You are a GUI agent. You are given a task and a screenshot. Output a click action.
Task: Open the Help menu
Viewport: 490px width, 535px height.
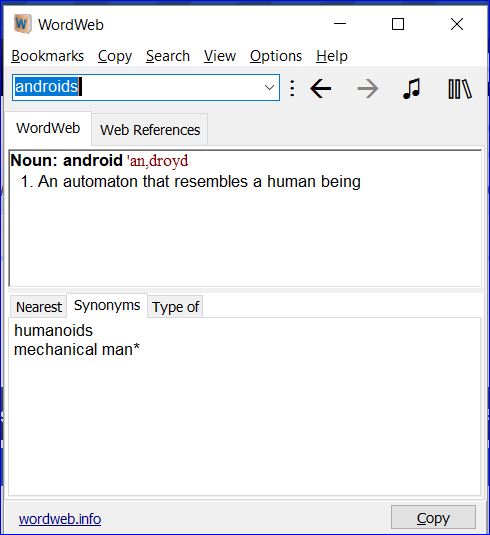[x=332, y=56]
